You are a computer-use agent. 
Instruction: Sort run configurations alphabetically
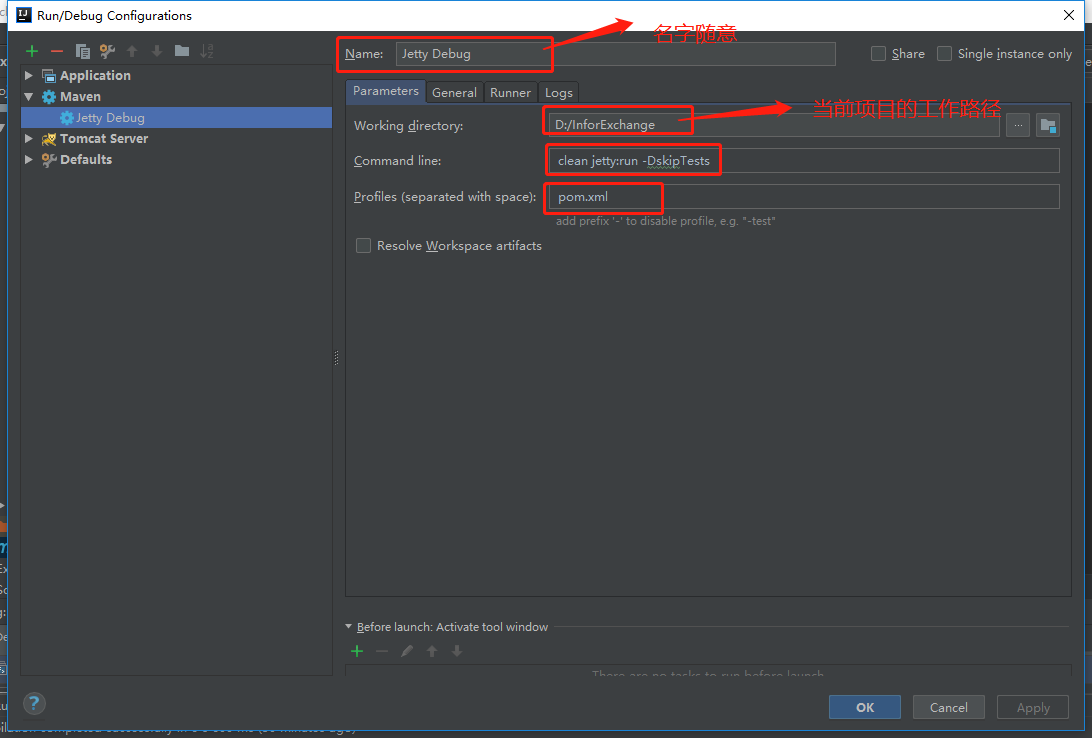[208, 51]
